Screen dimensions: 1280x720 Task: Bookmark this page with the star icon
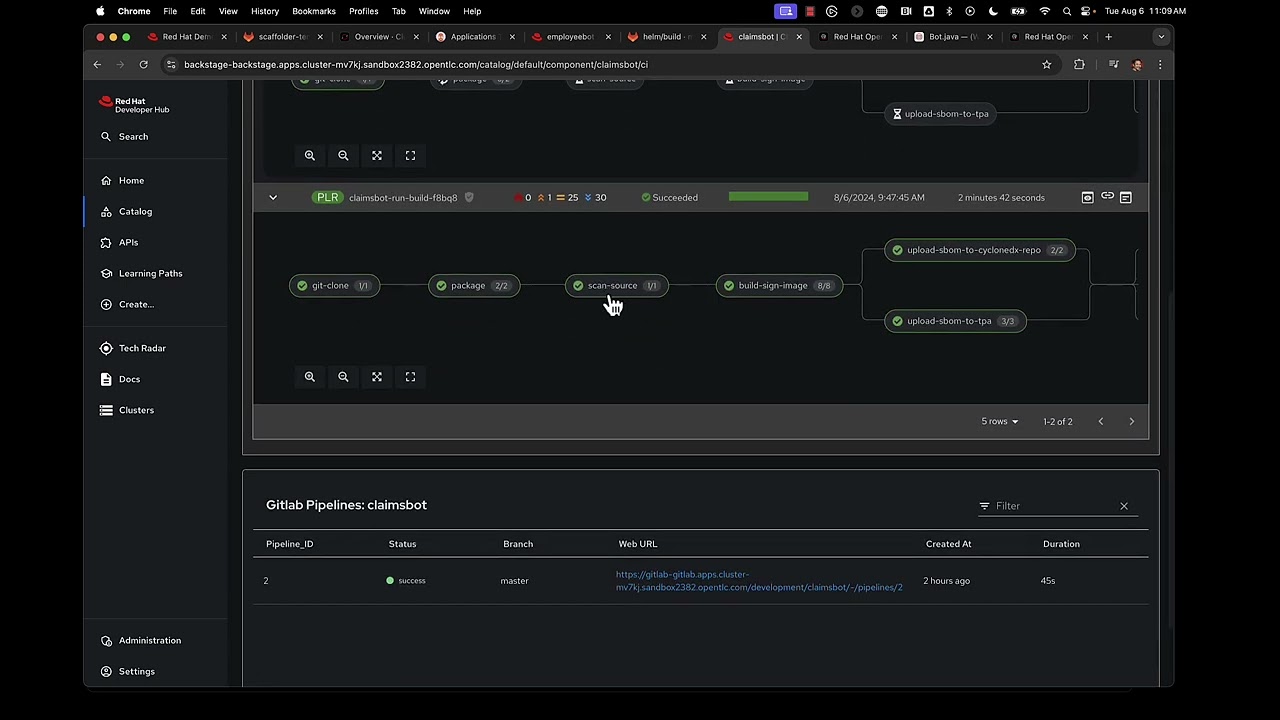pyautogui.click(x=1047, y=64)
